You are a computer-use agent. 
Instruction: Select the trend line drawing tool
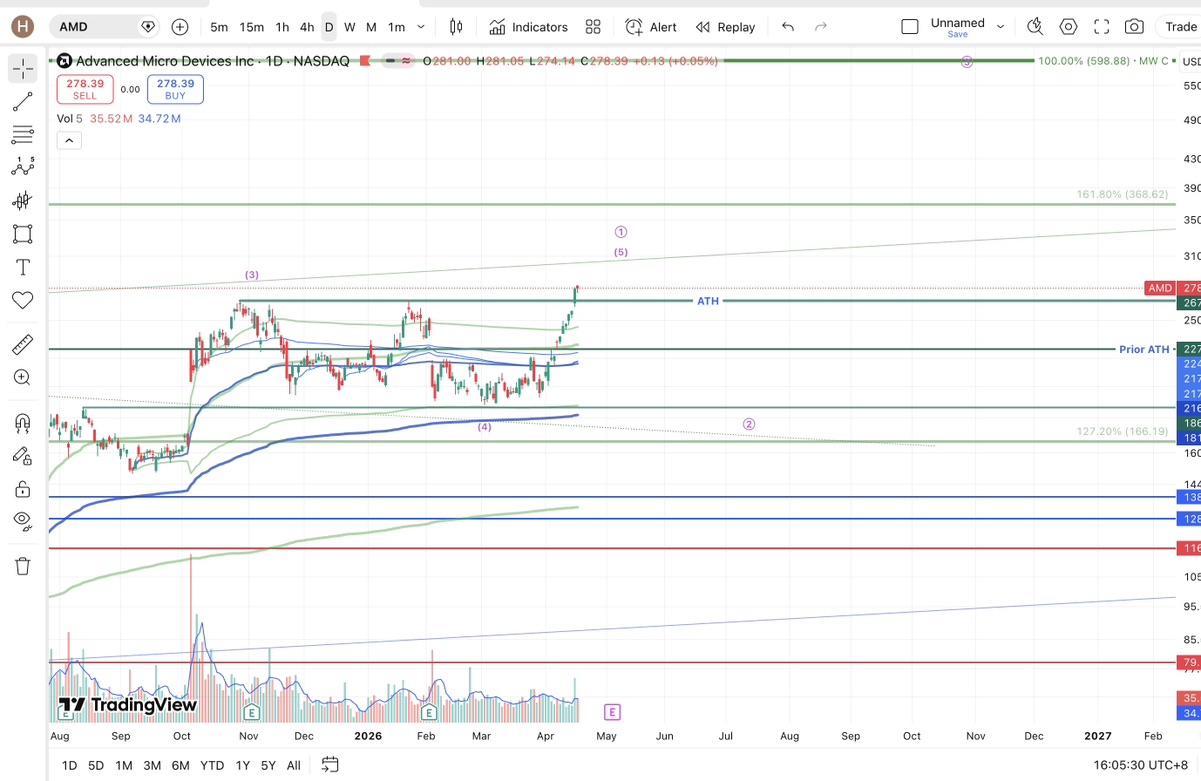point(22,102)
